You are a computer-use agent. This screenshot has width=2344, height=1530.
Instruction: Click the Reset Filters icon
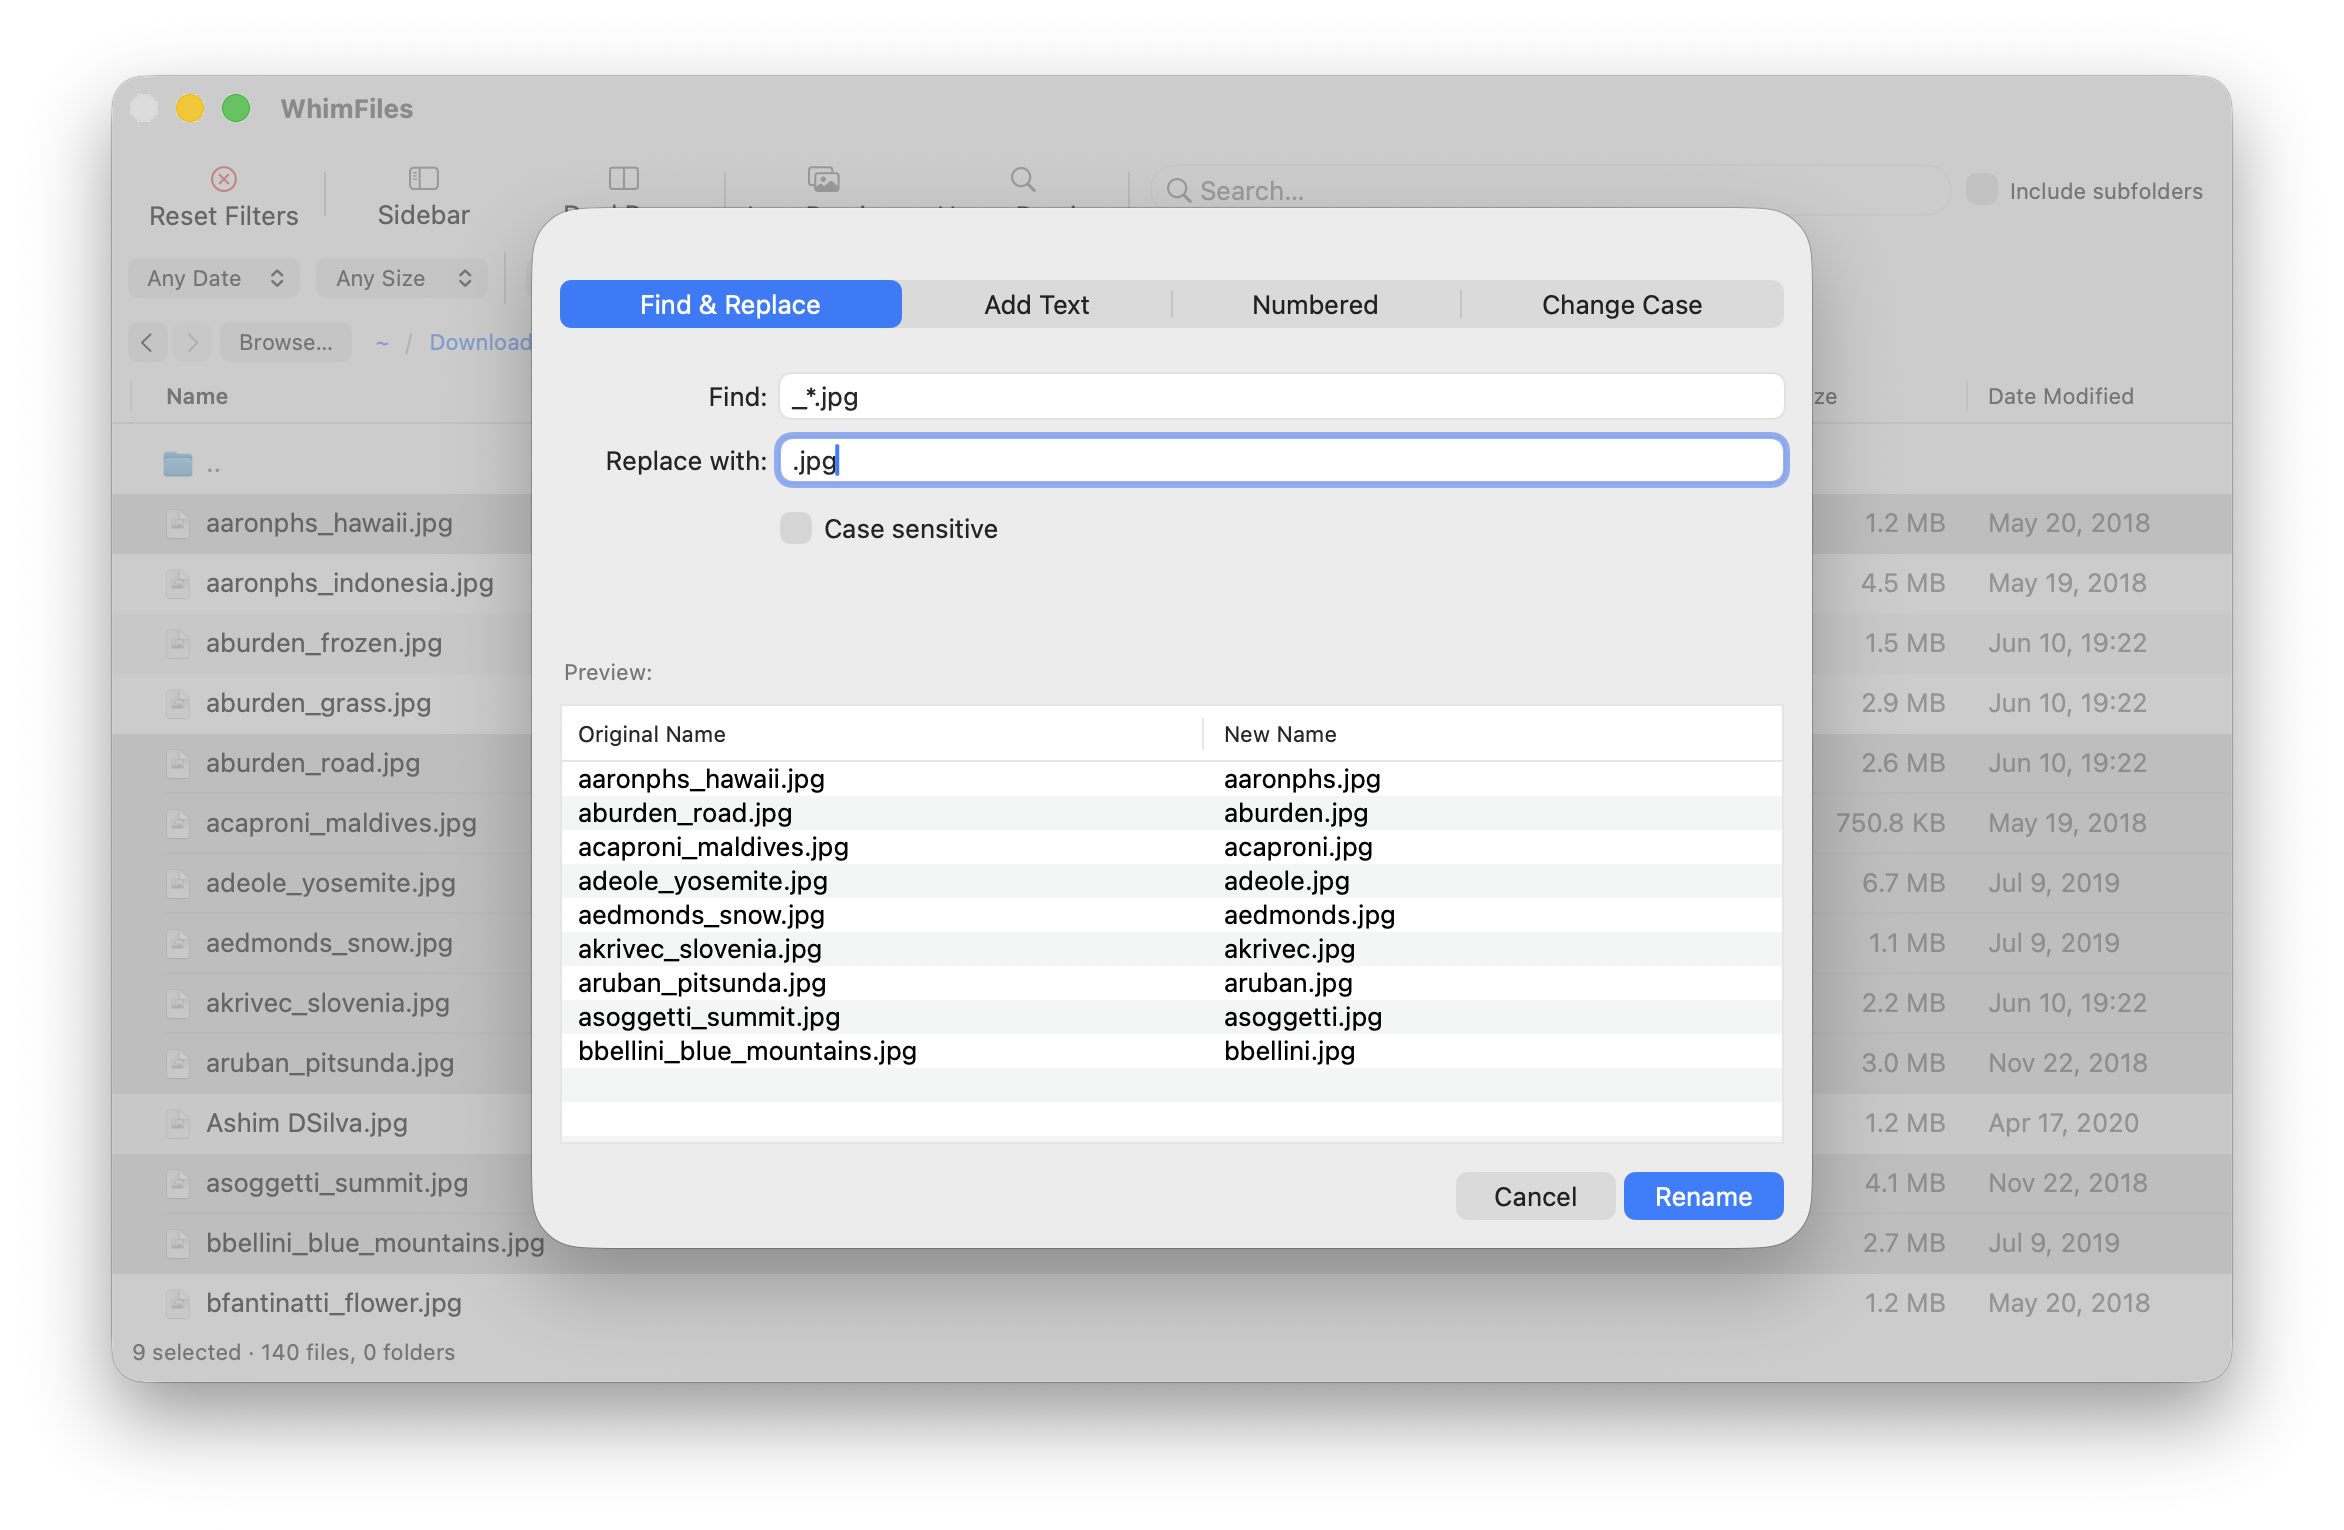224,179
